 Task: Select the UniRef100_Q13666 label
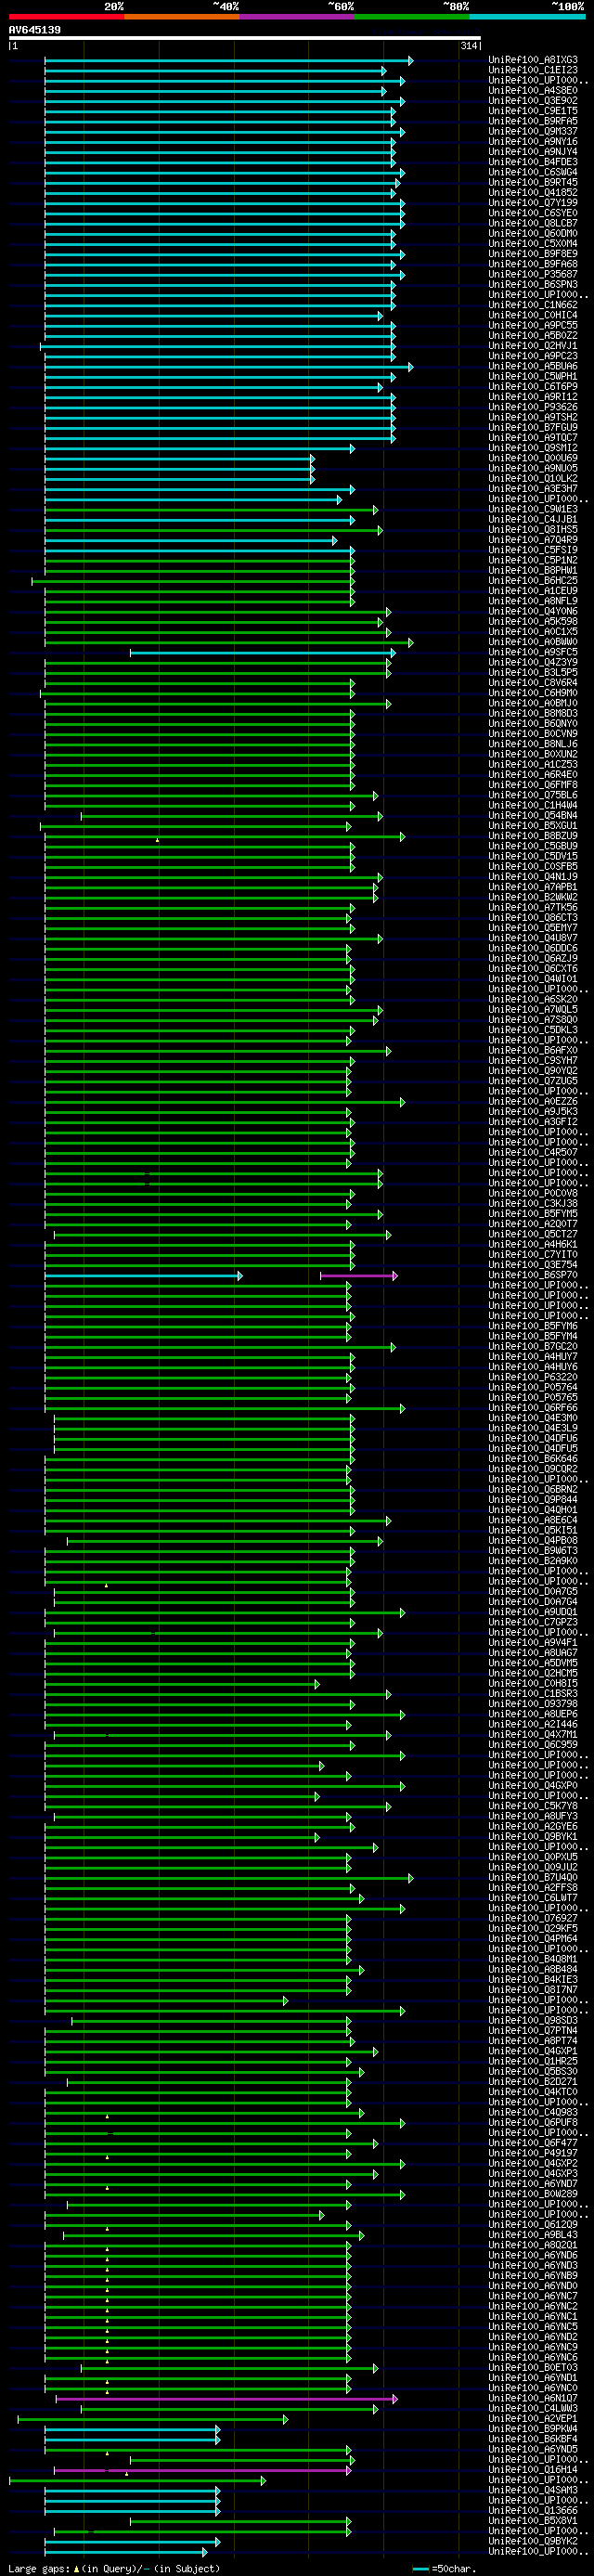coord(533,2510)
